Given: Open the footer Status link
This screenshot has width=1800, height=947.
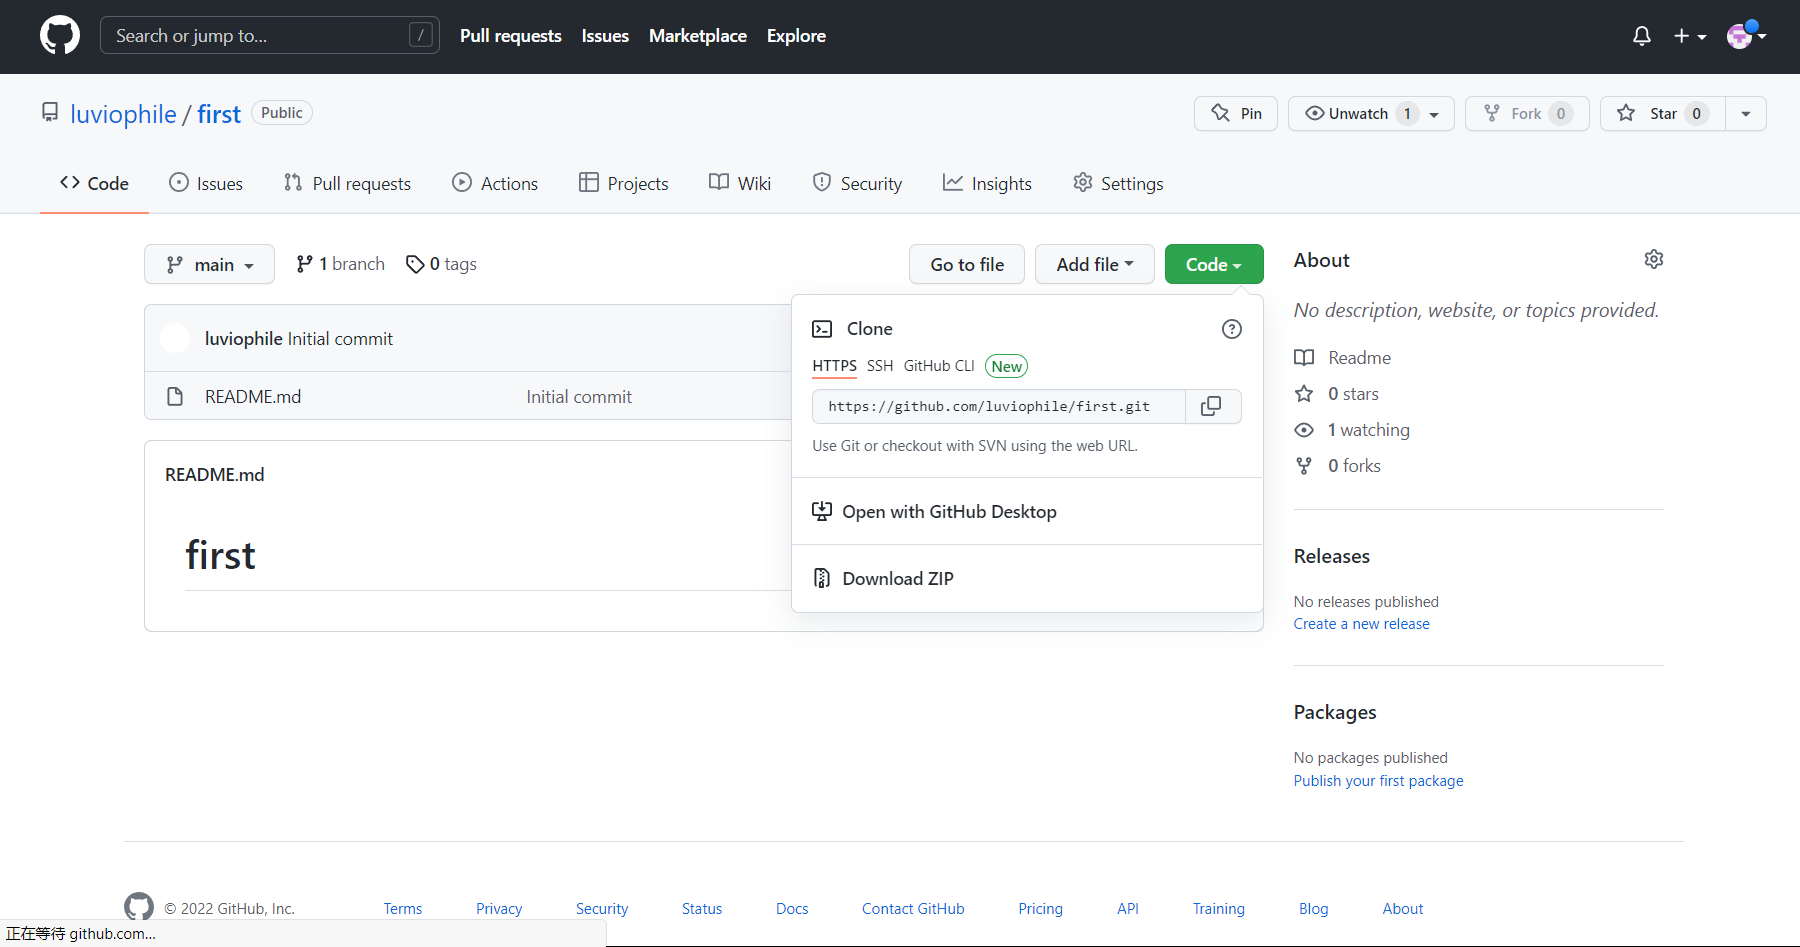Looking at the screenshot, I should point(702,908).
